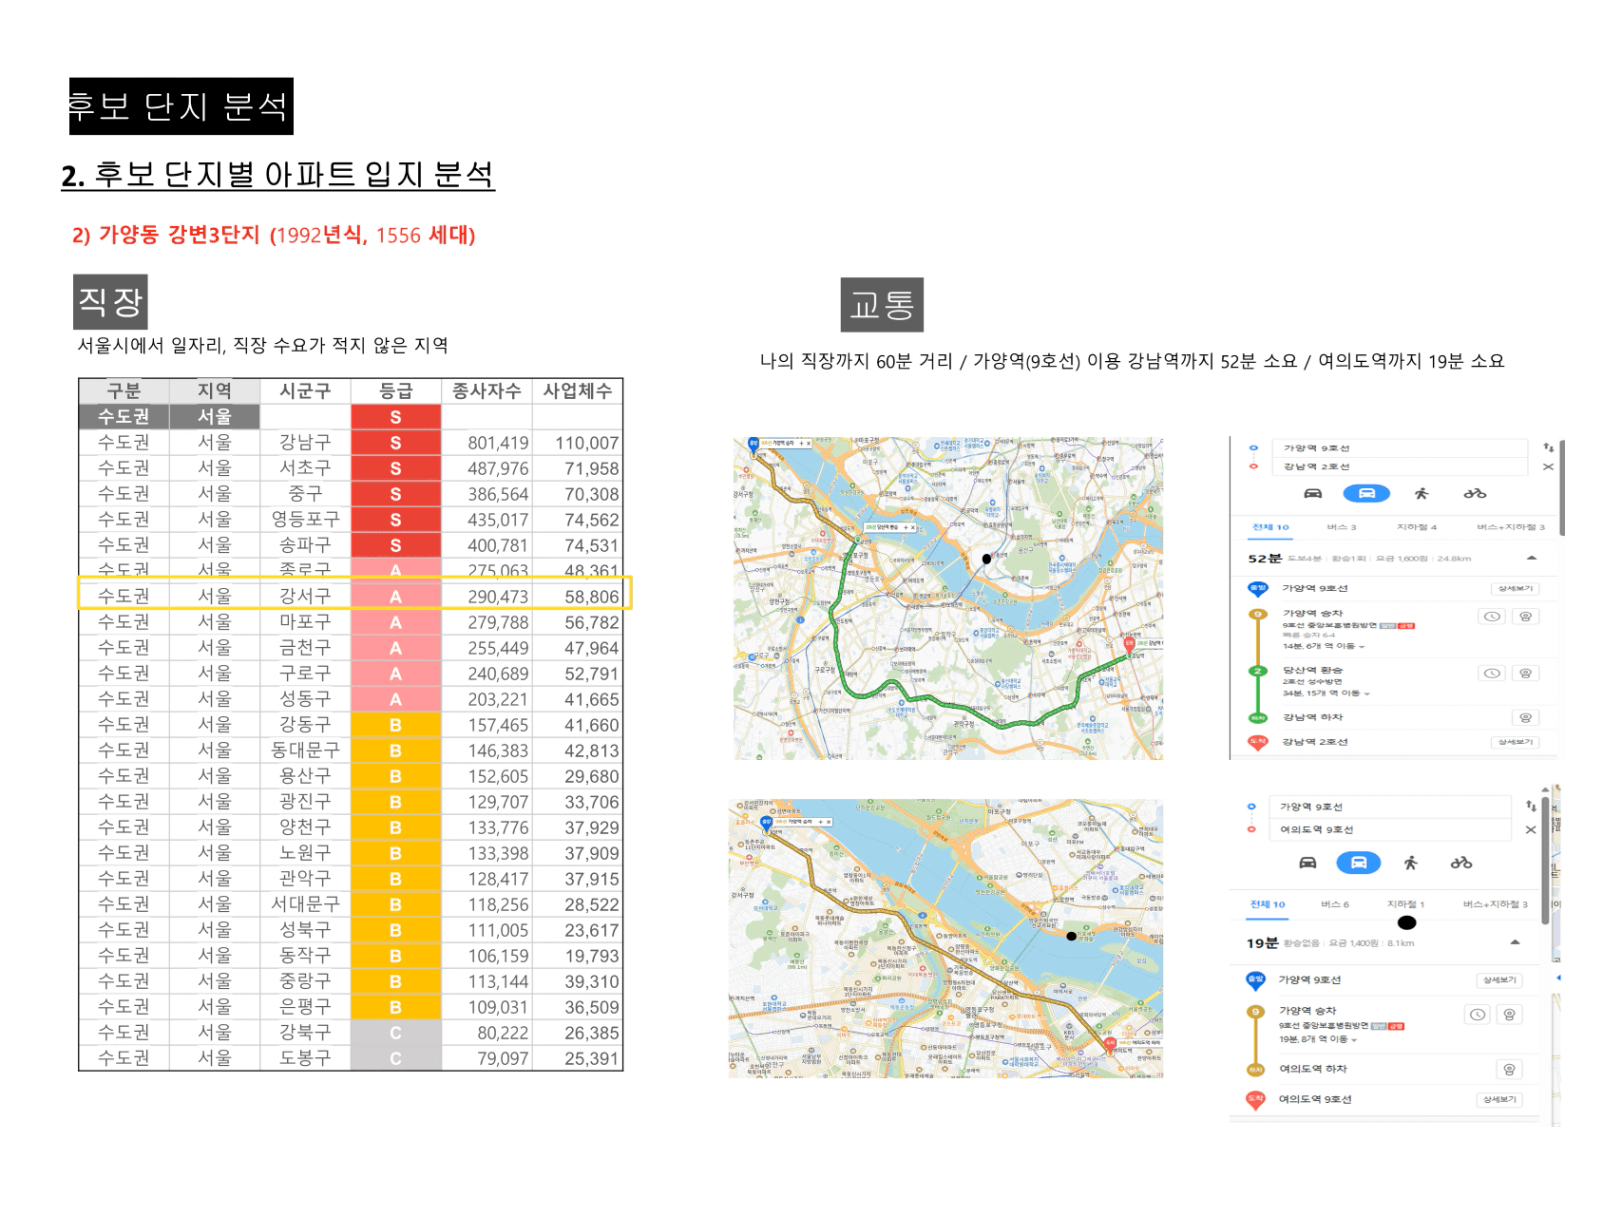Switch to 지하철 1 tab
This screenshot has width=1622, height=1216.
[x=1405, y=904]
